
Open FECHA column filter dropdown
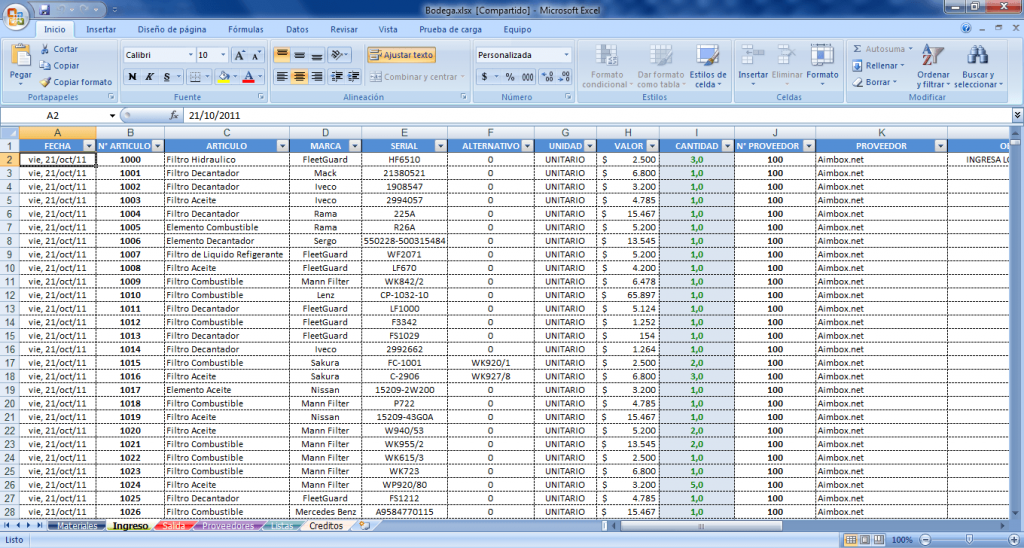click(89, 146)
